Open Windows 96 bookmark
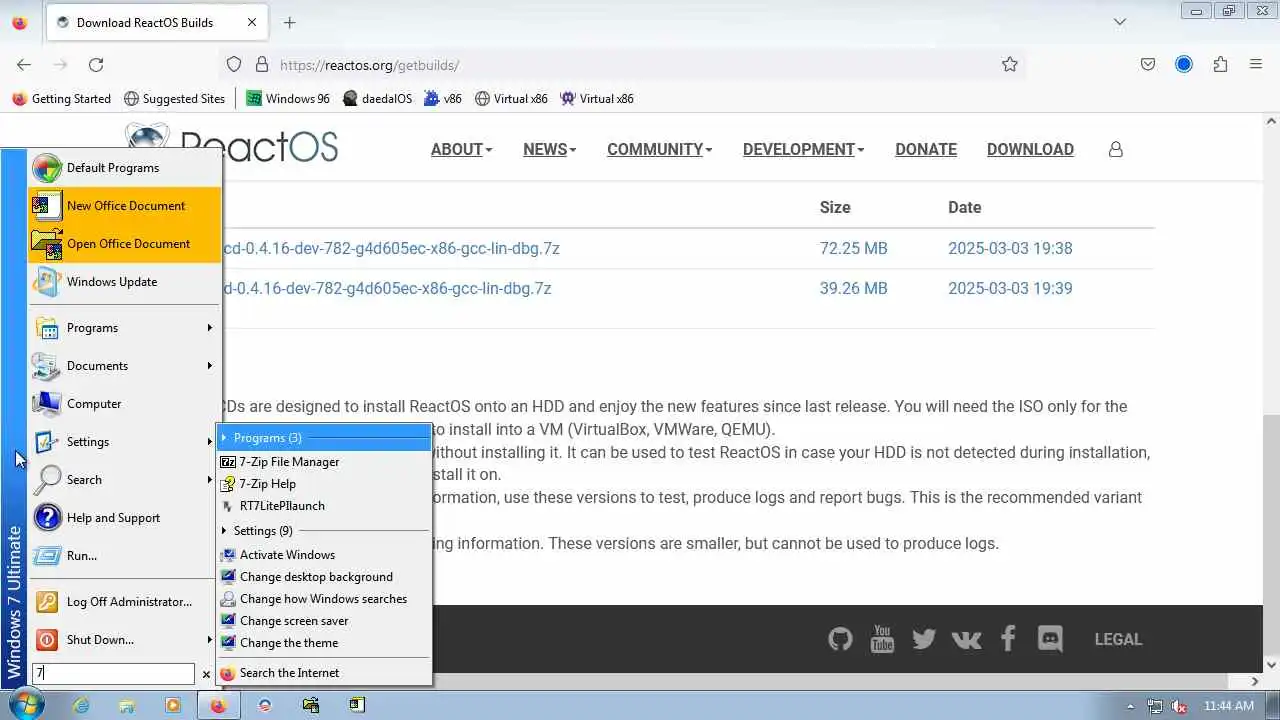The image size is (1280, 720). coord(288,99)
